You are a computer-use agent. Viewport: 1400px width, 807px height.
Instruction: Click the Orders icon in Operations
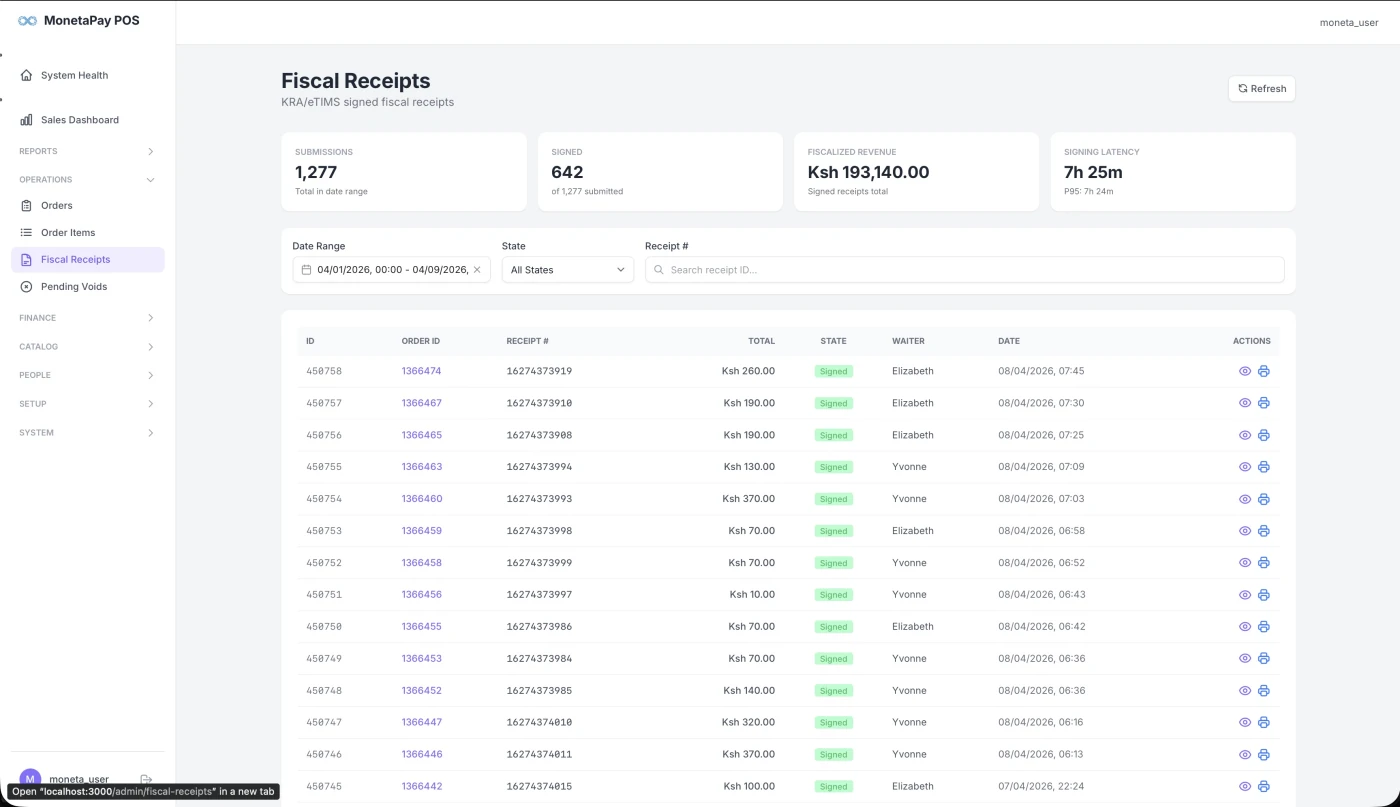[28, 205]
